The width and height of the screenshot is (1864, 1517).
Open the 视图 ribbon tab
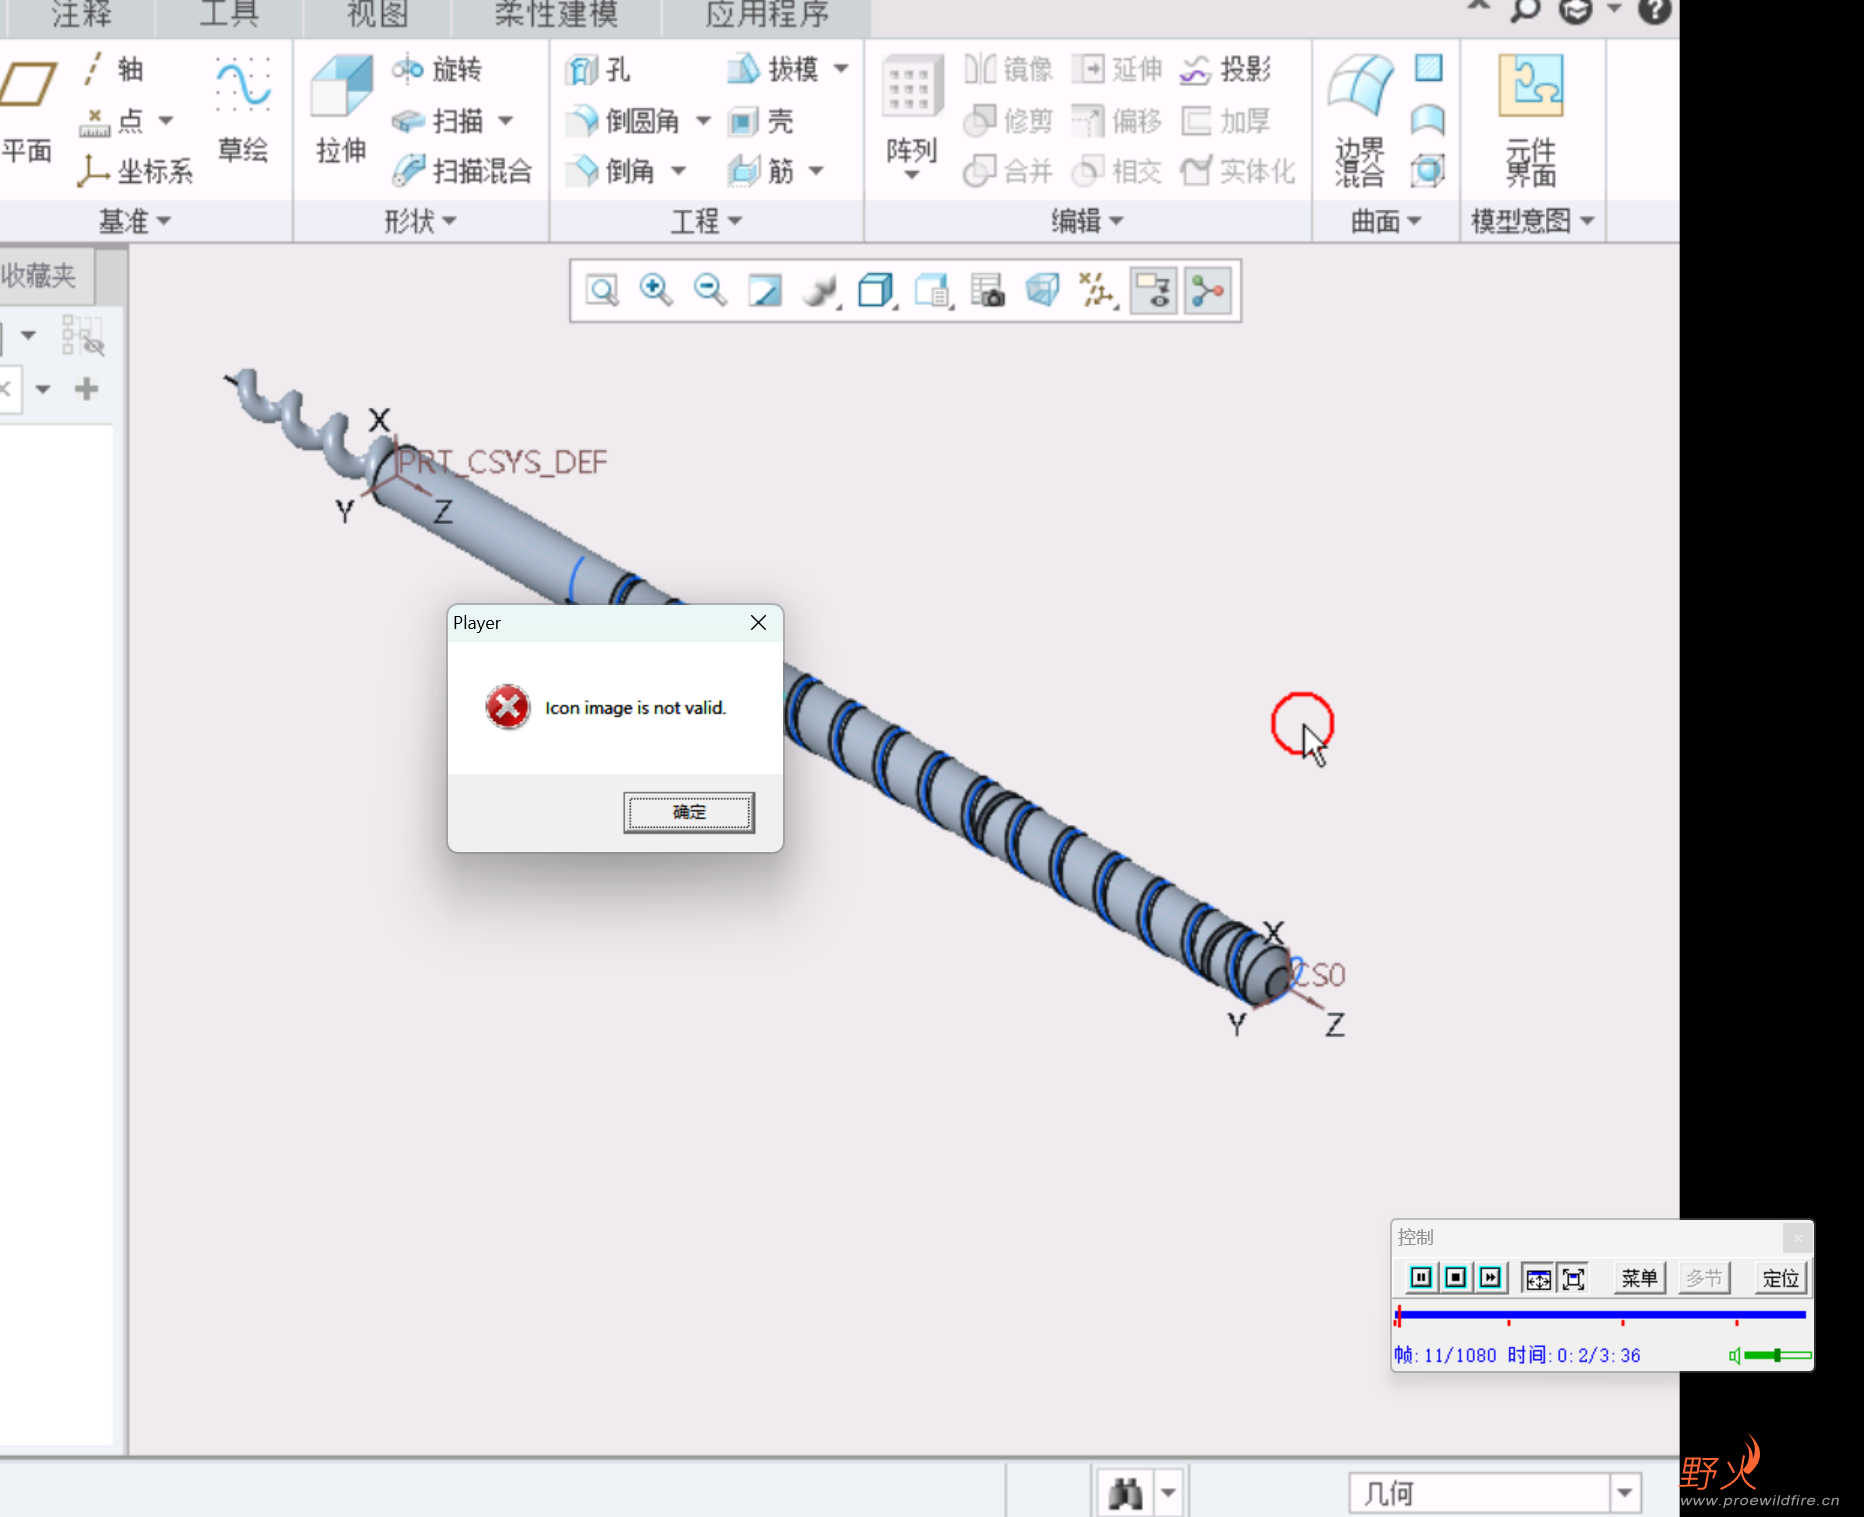pos(377,15)
